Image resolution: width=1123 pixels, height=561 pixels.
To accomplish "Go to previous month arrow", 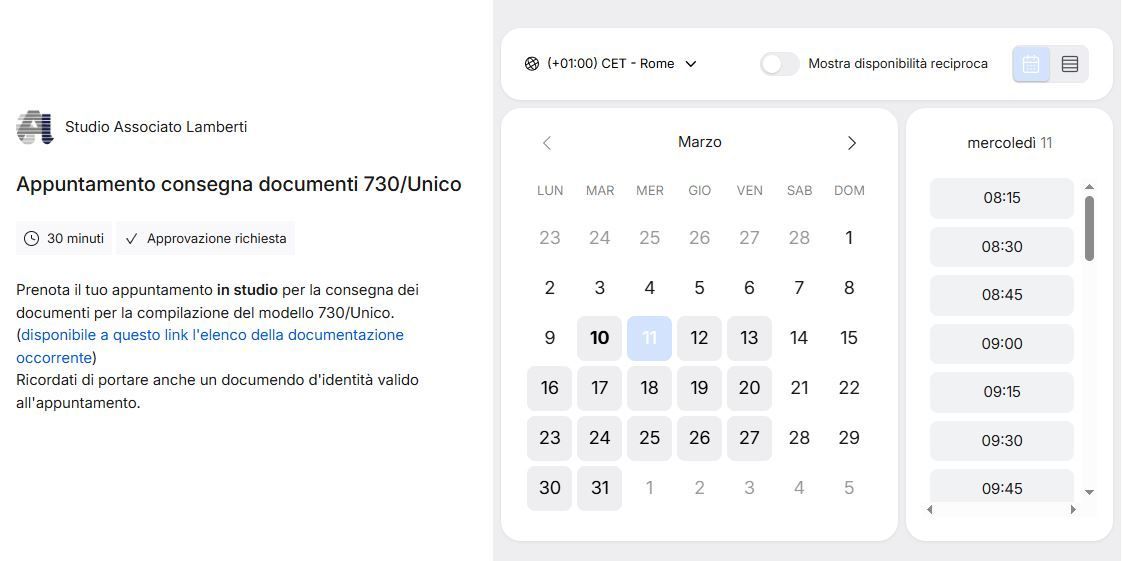I will point(547,143).
